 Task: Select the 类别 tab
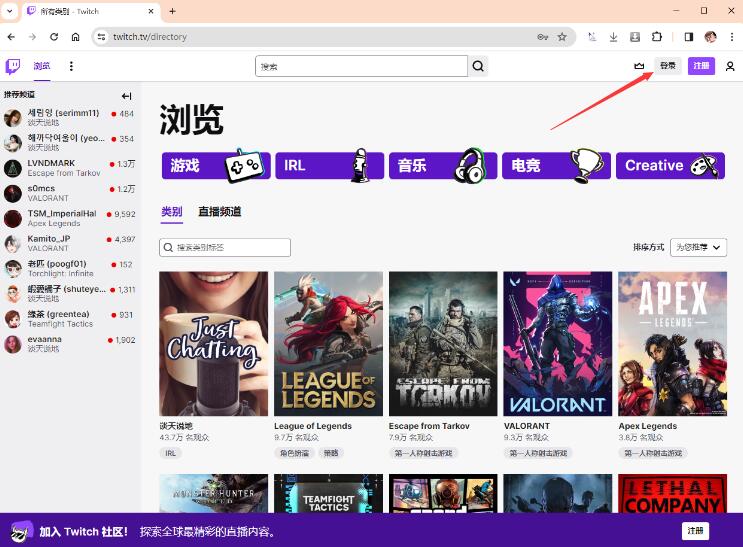click(x=172, y=211)
